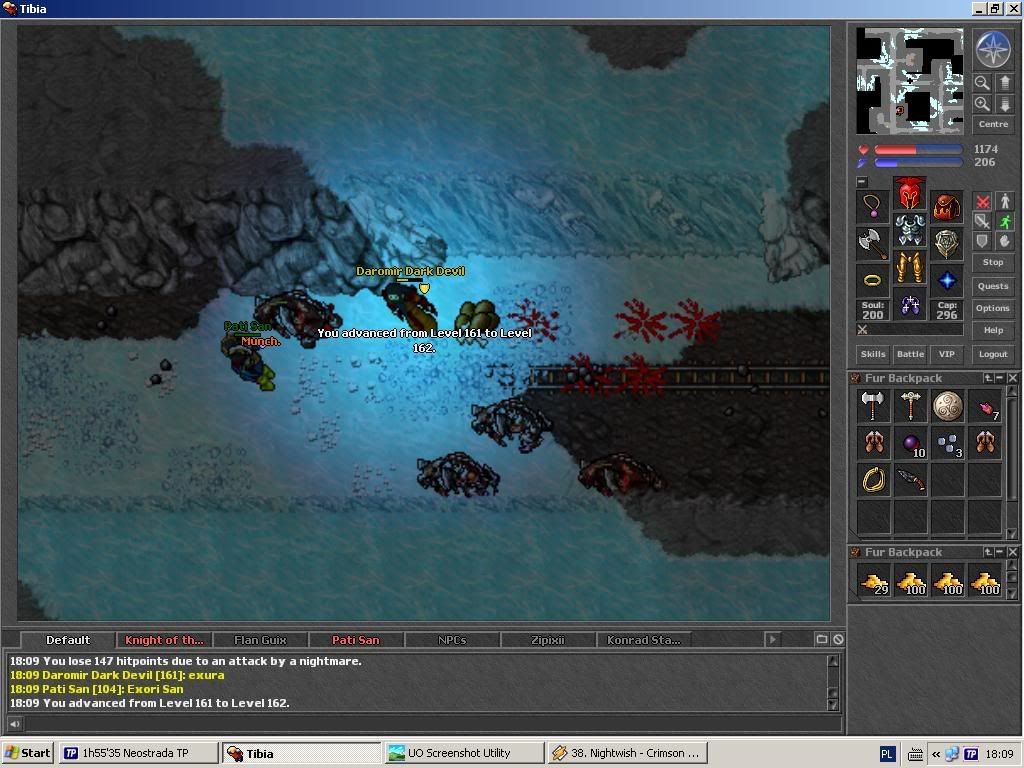Collapse the inventory panel with minus button

click(x=862, y=182)
